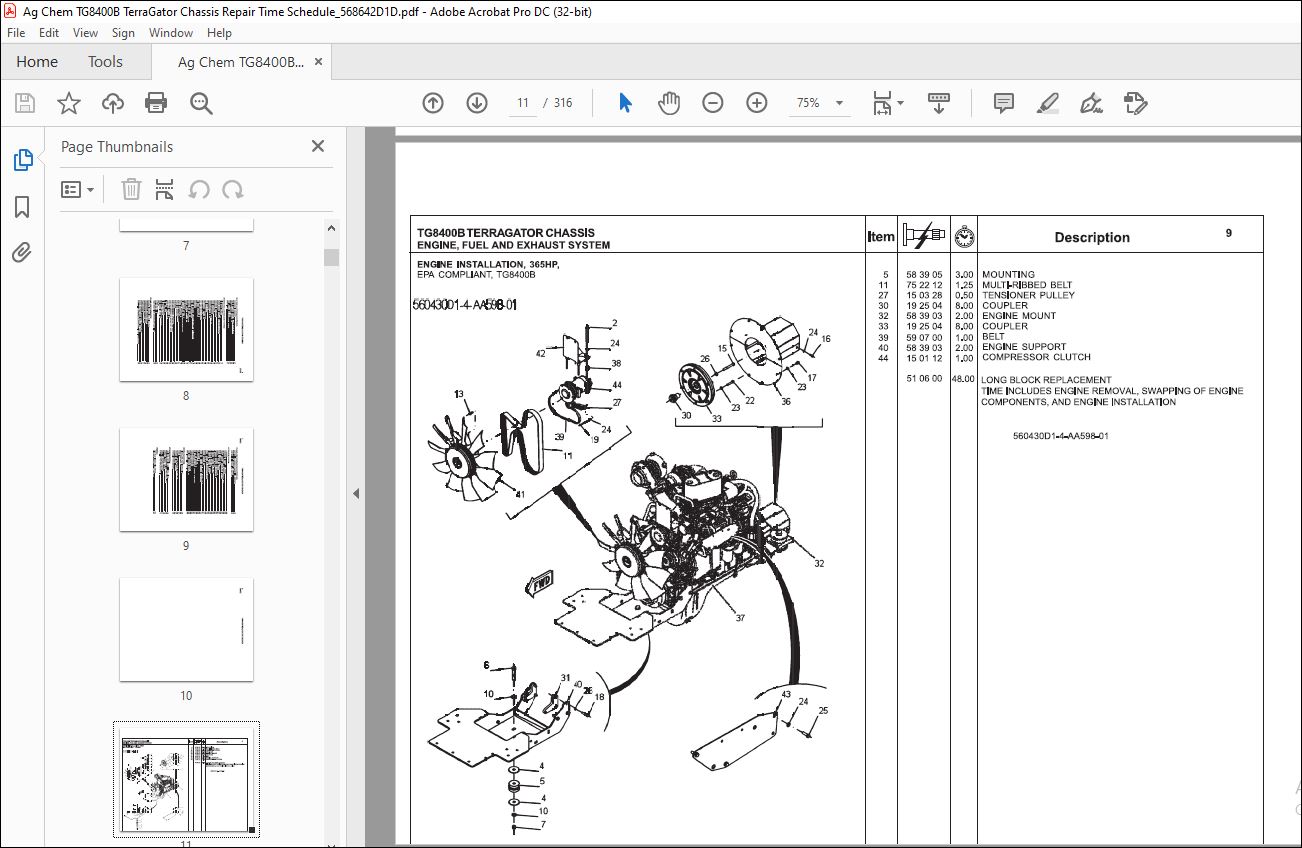This screenshot has width=1302, height=848.
Task: Open the sign document pen tool
Action: pos(1091,103)
